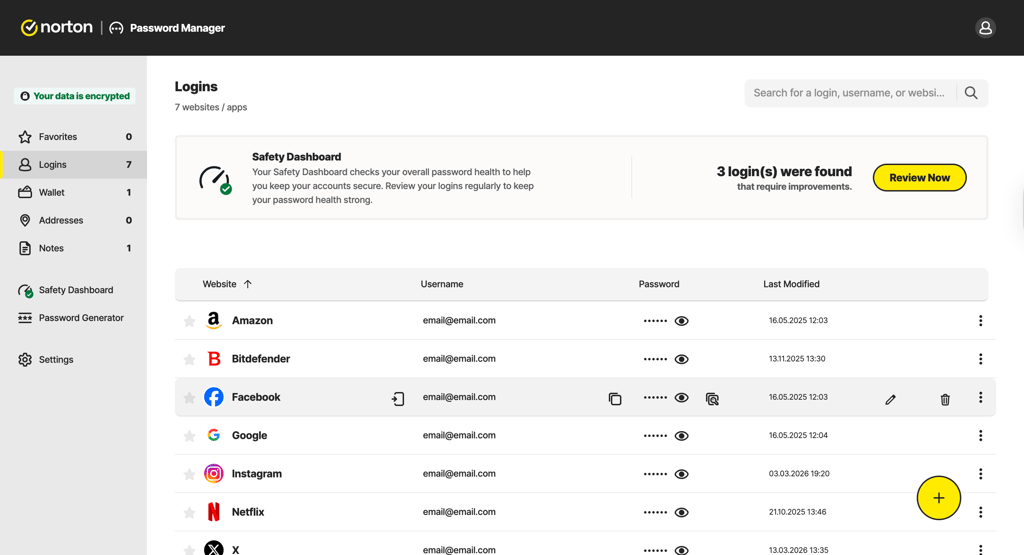Click the Password column header
The image size is (1024, 555).
(x=659, y=284)
